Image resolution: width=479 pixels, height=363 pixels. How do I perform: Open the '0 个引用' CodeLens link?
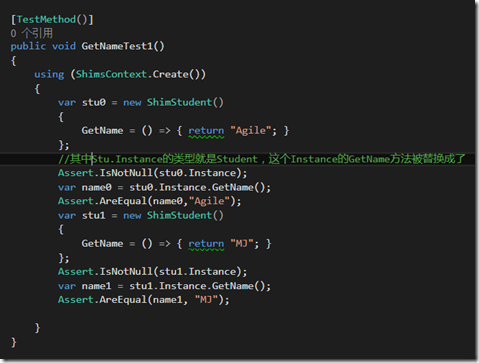pyautogui.click(x=31, y=33)
